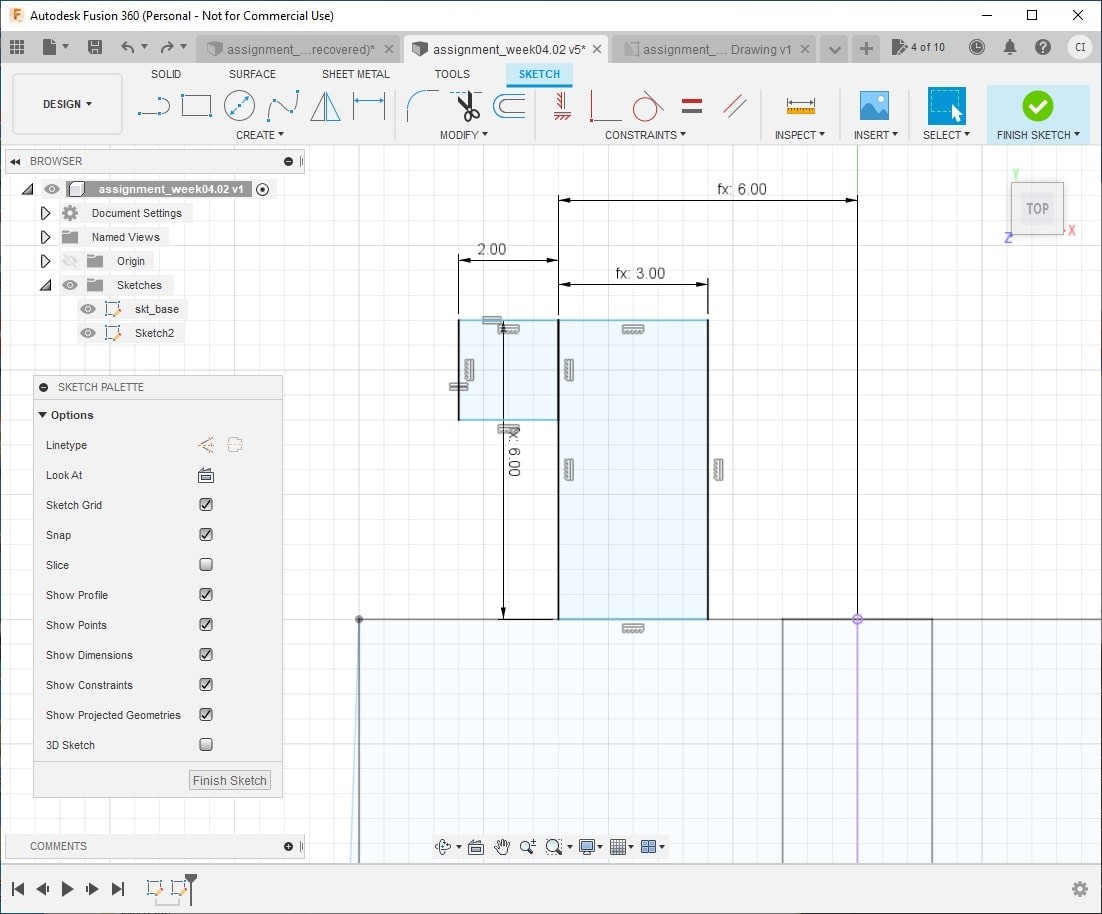Switch to the SURFACE tab
Viewport: 1102px width, 914px height.
252,74
